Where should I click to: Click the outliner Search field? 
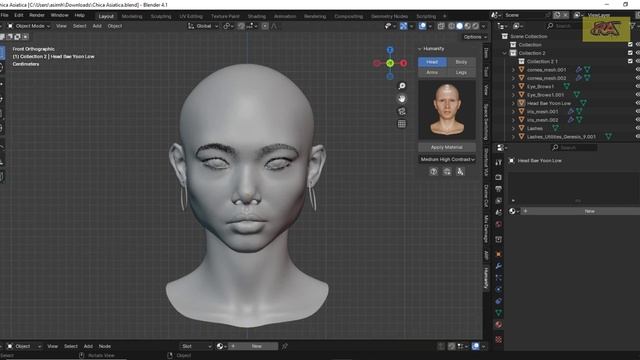pyautogui.click(x=566, y=26)
